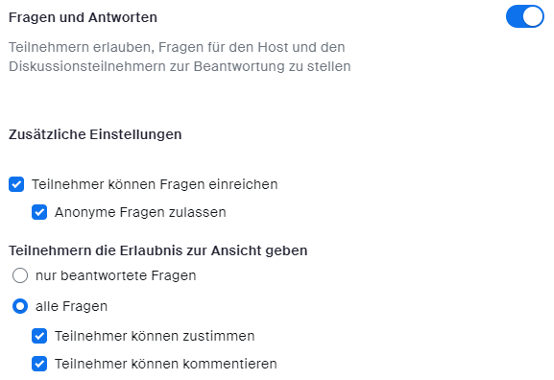Viewport: 554px width, 380px height.
Task: Click the alle Fragen radio button
Action: coord(20,306)
